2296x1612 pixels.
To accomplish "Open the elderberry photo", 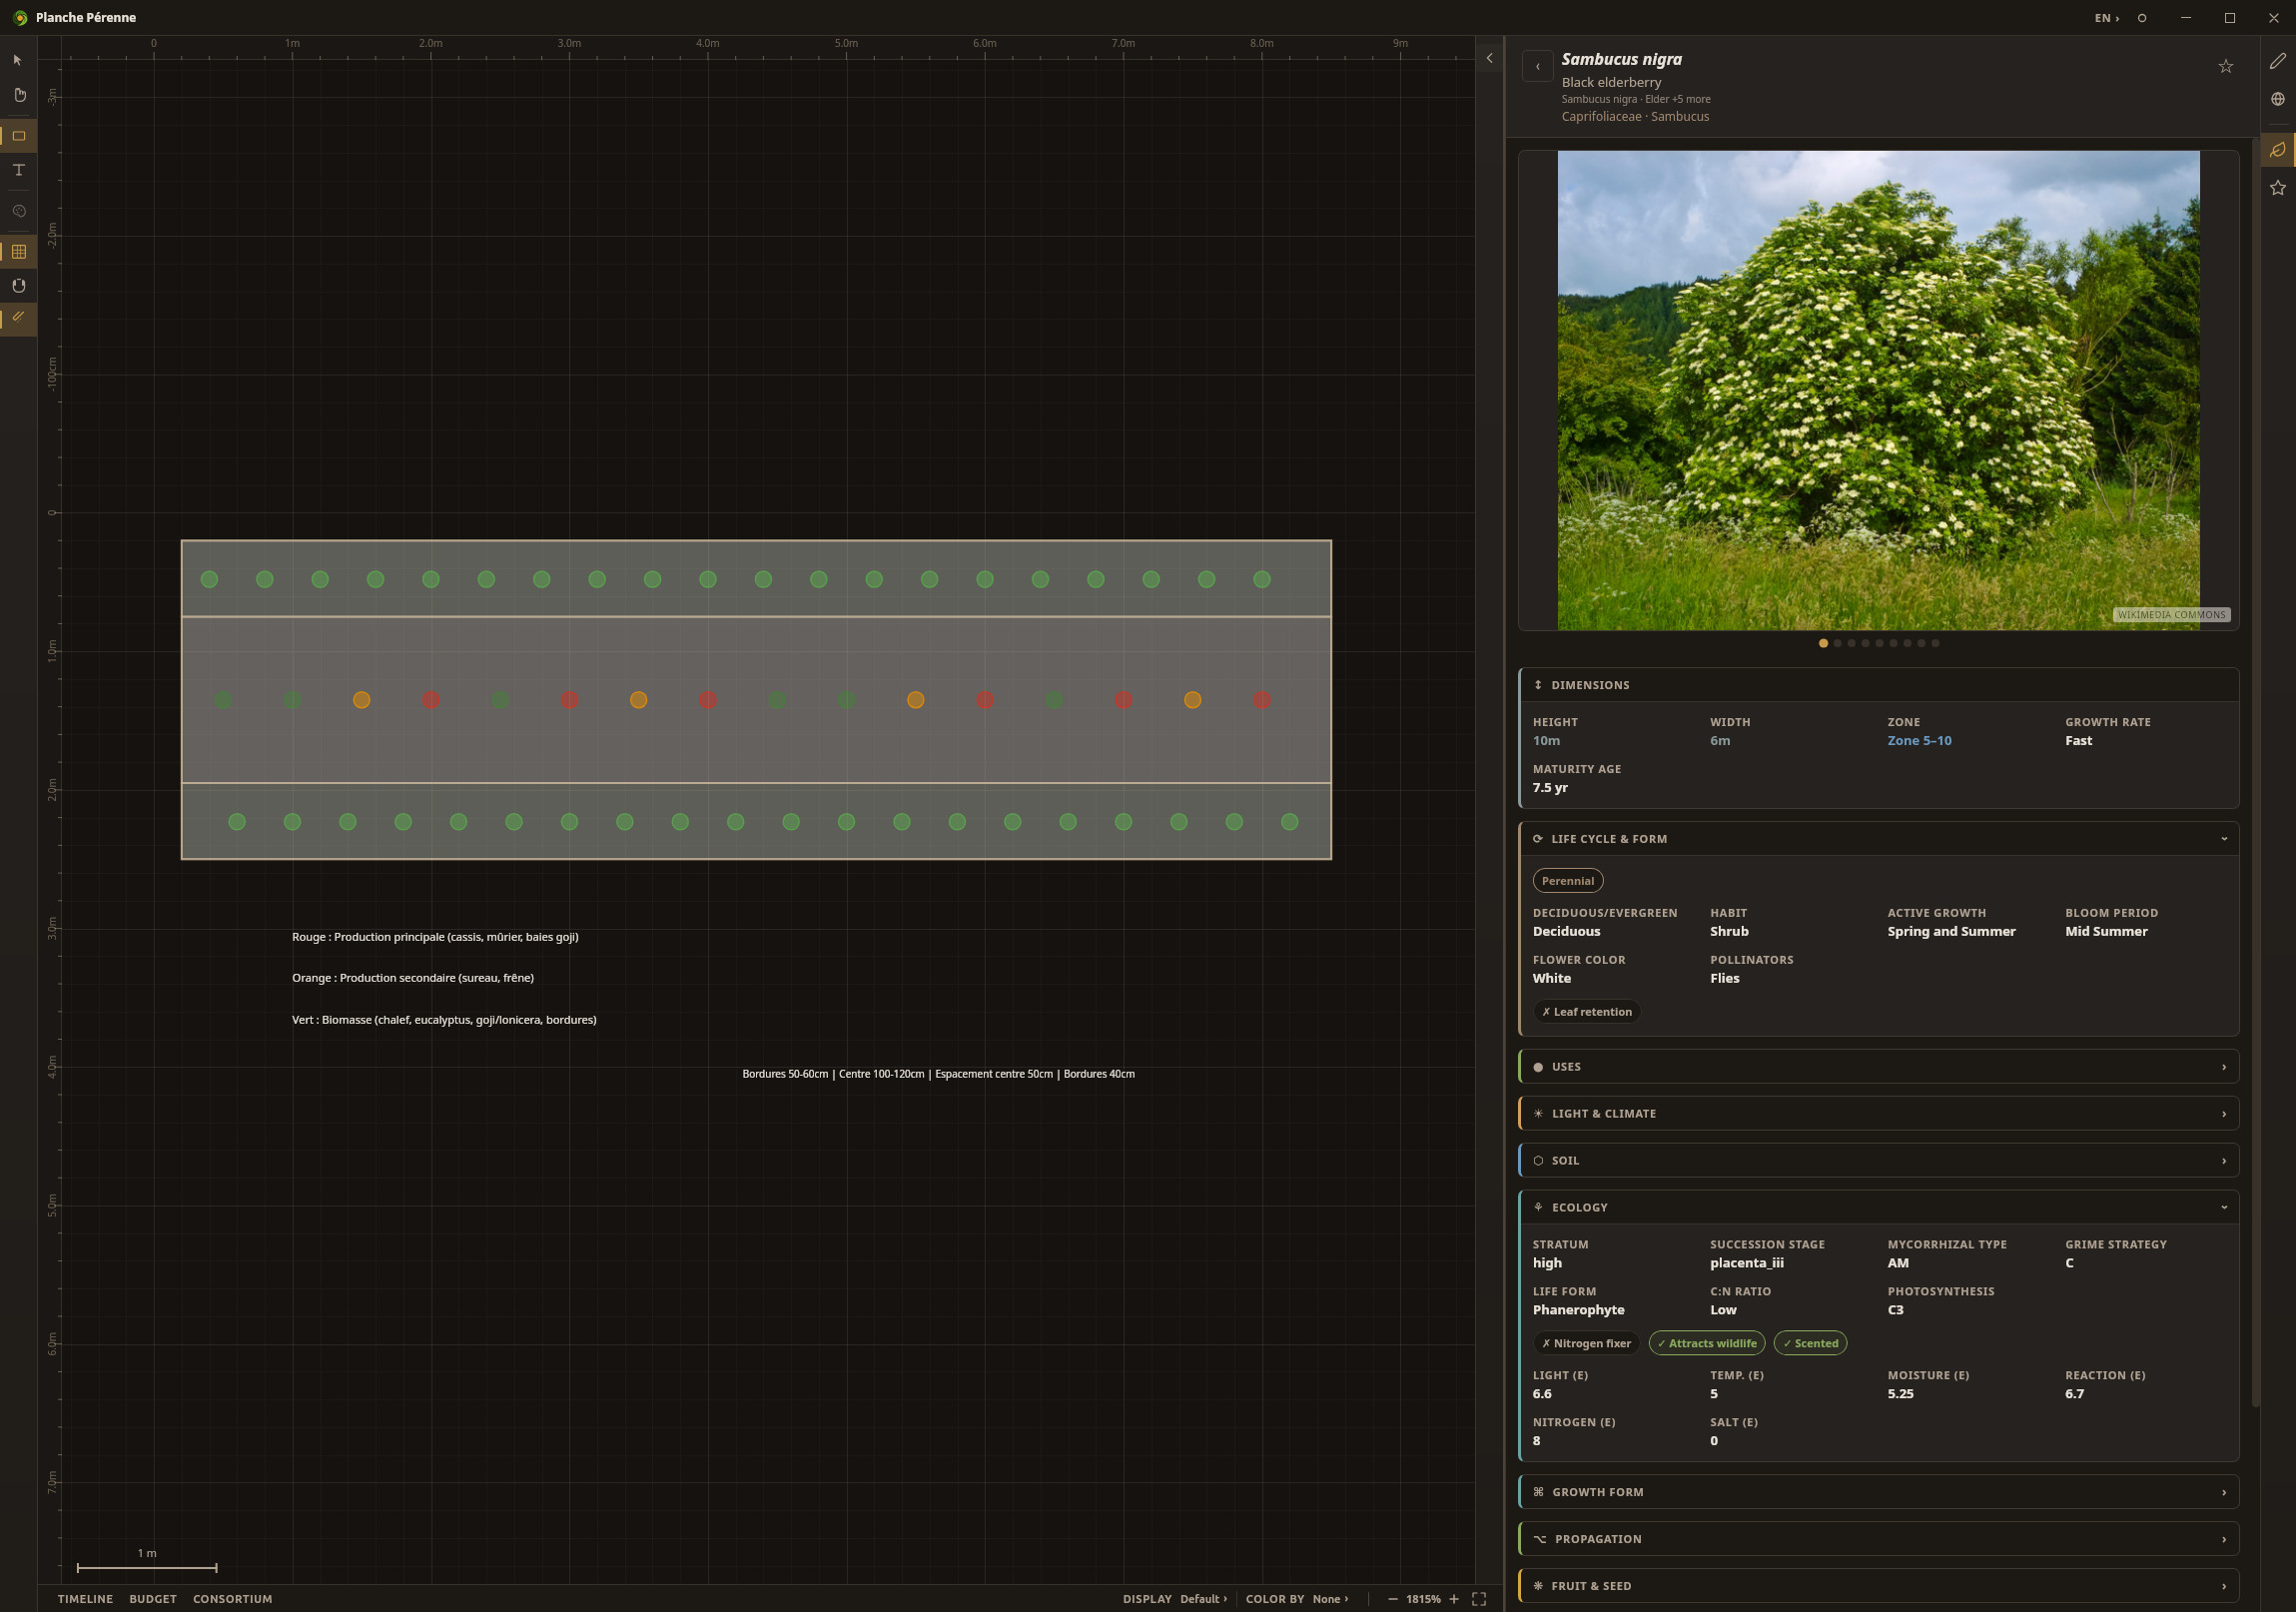I will pos(1878,391).
